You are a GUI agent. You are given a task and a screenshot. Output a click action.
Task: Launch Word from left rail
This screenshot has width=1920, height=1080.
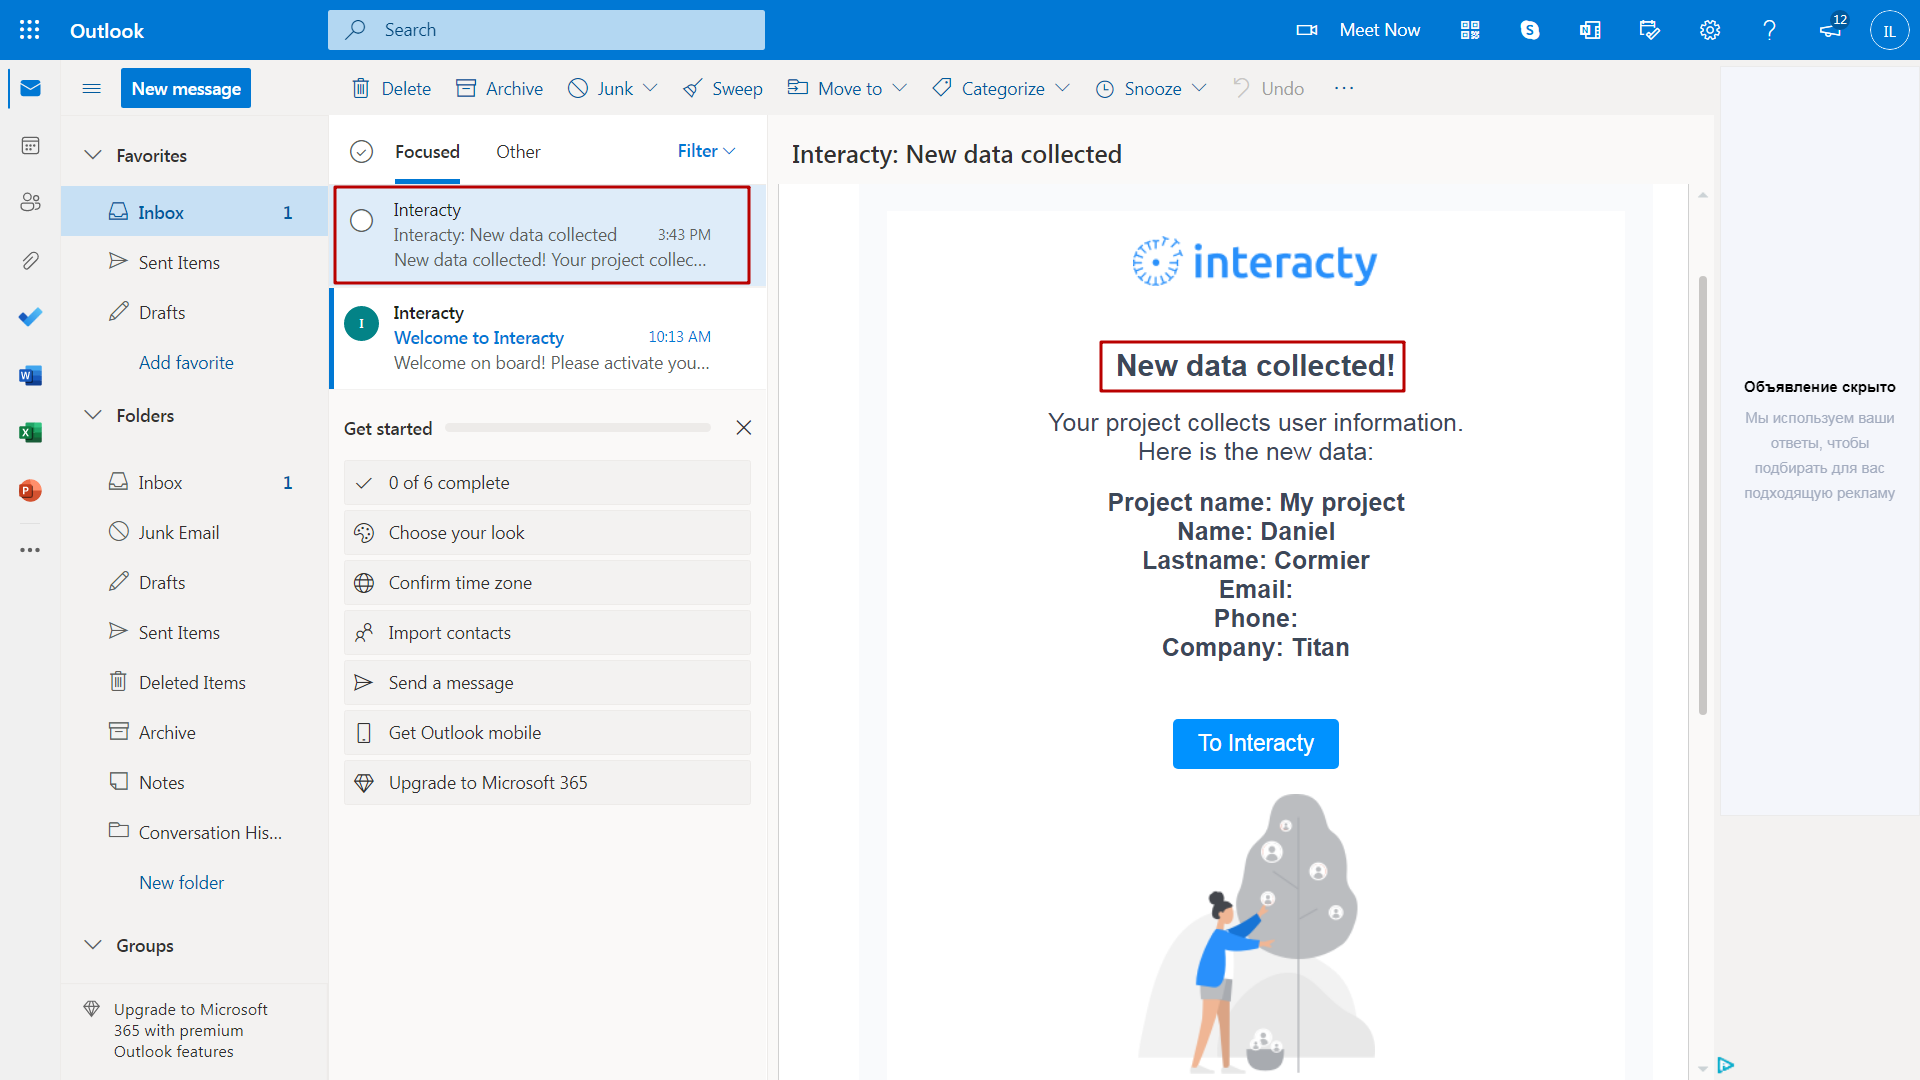click(30, 375)
